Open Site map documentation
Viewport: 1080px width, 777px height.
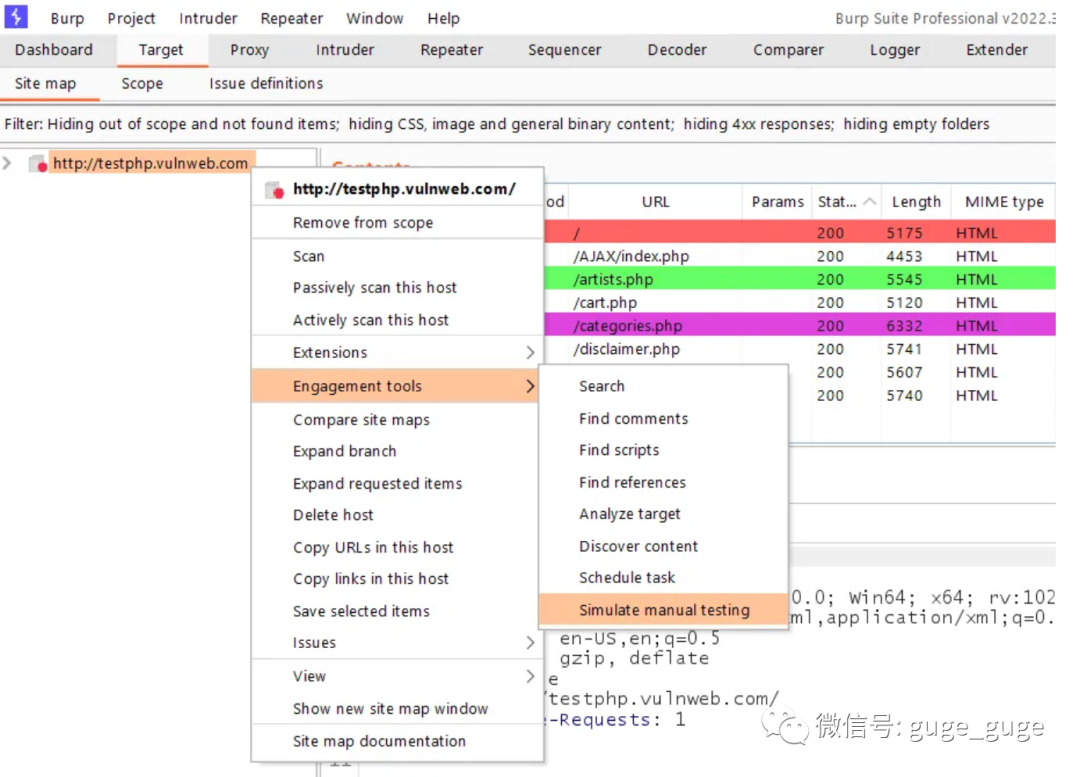(397, 741)
